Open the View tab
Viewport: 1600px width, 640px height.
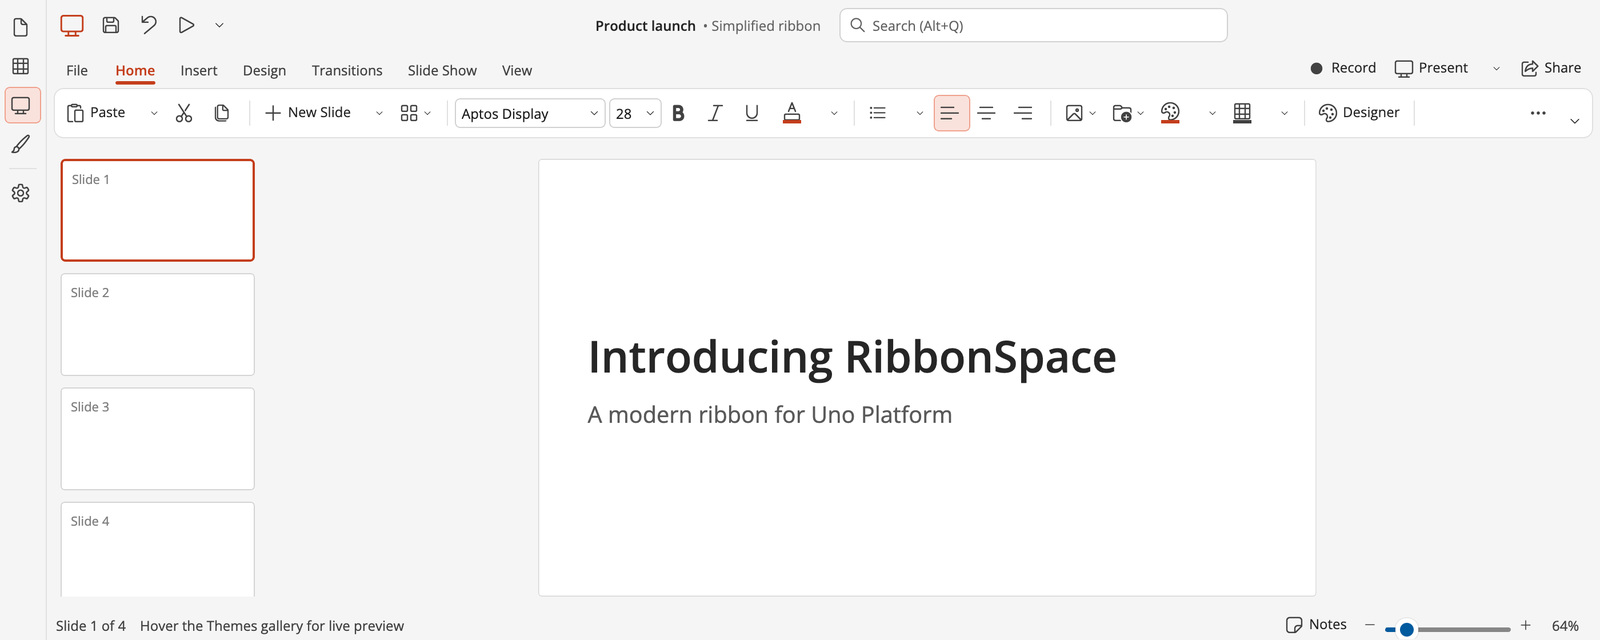(517, 70)
